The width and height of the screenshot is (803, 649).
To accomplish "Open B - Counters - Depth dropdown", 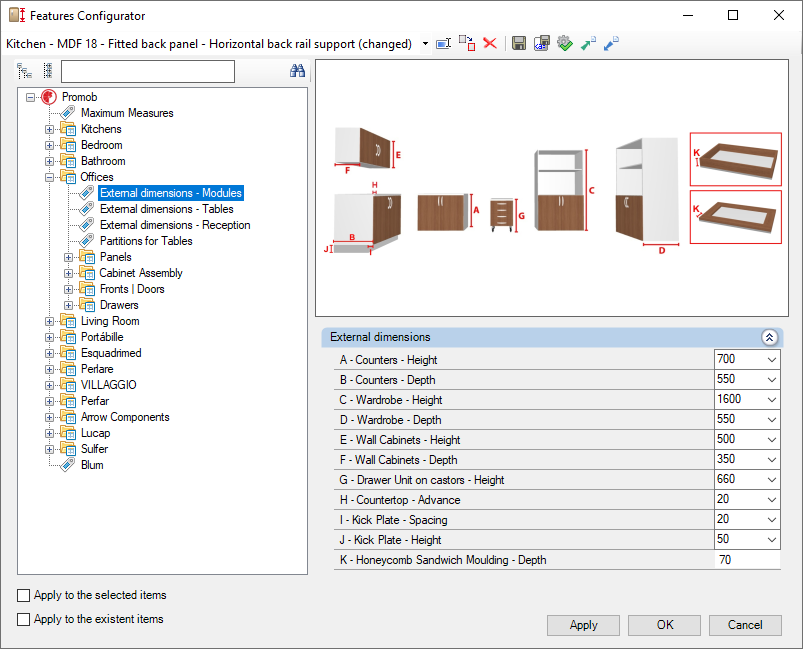I will pyautogui.click(x=772, y=380).
